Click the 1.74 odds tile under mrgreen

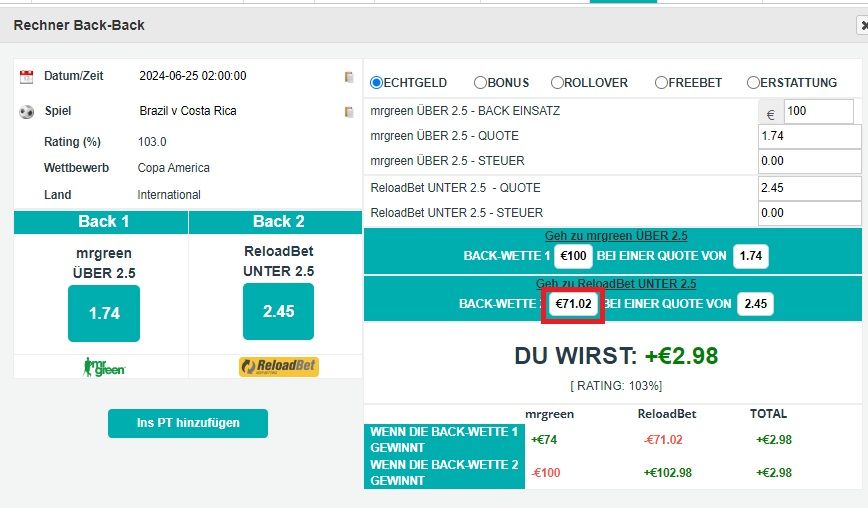[104, 313]
